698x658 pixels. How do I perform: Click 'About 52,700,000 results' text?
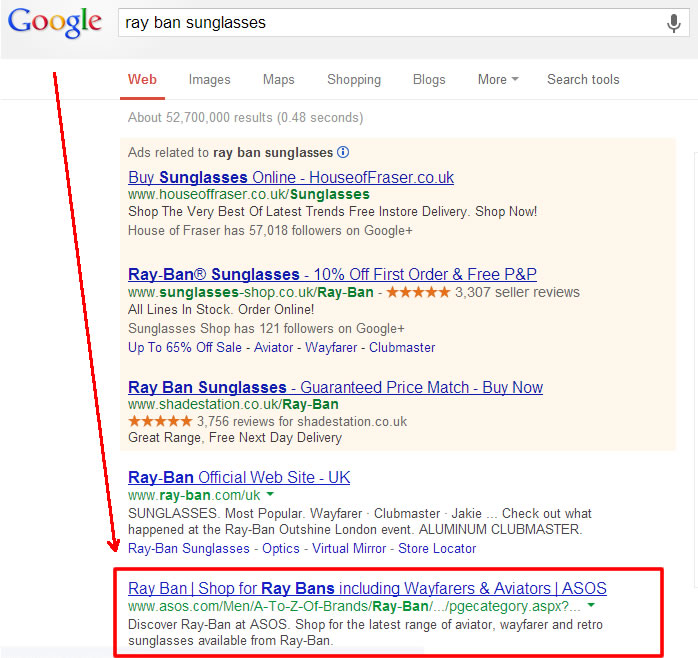(x=245, y=118)
